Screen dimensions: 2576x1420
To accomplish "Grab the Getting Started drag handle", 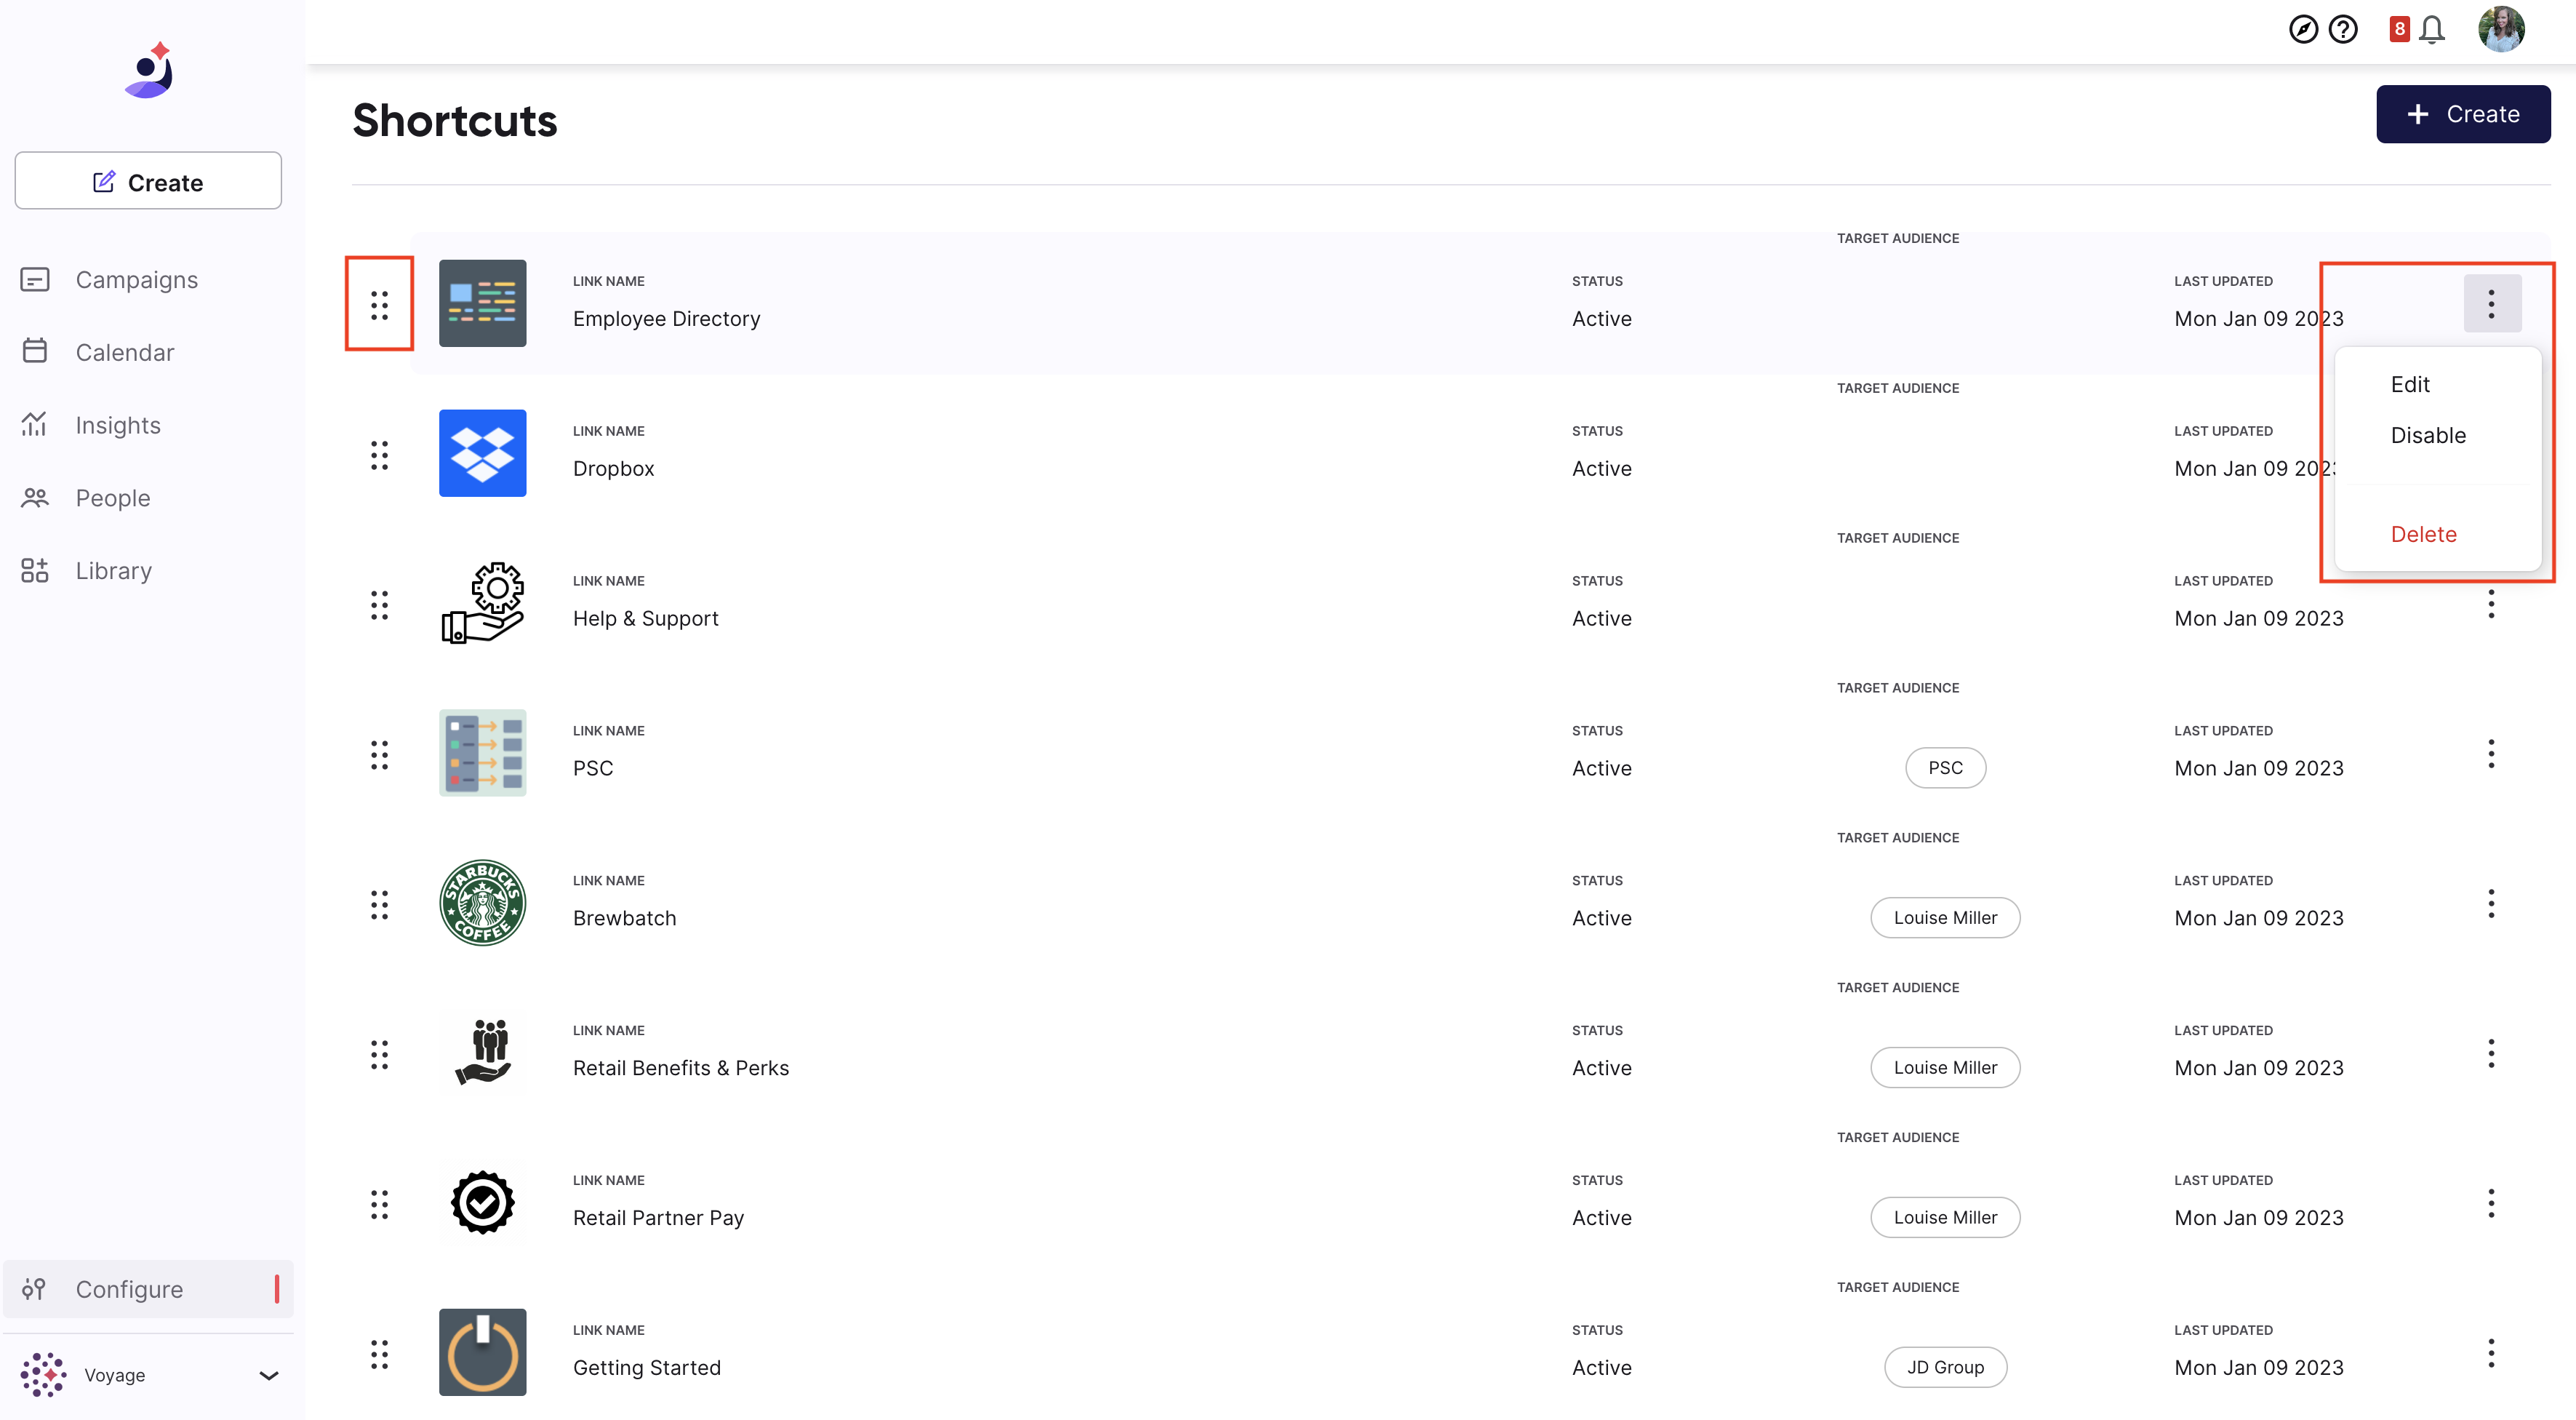I will 379,1355.
